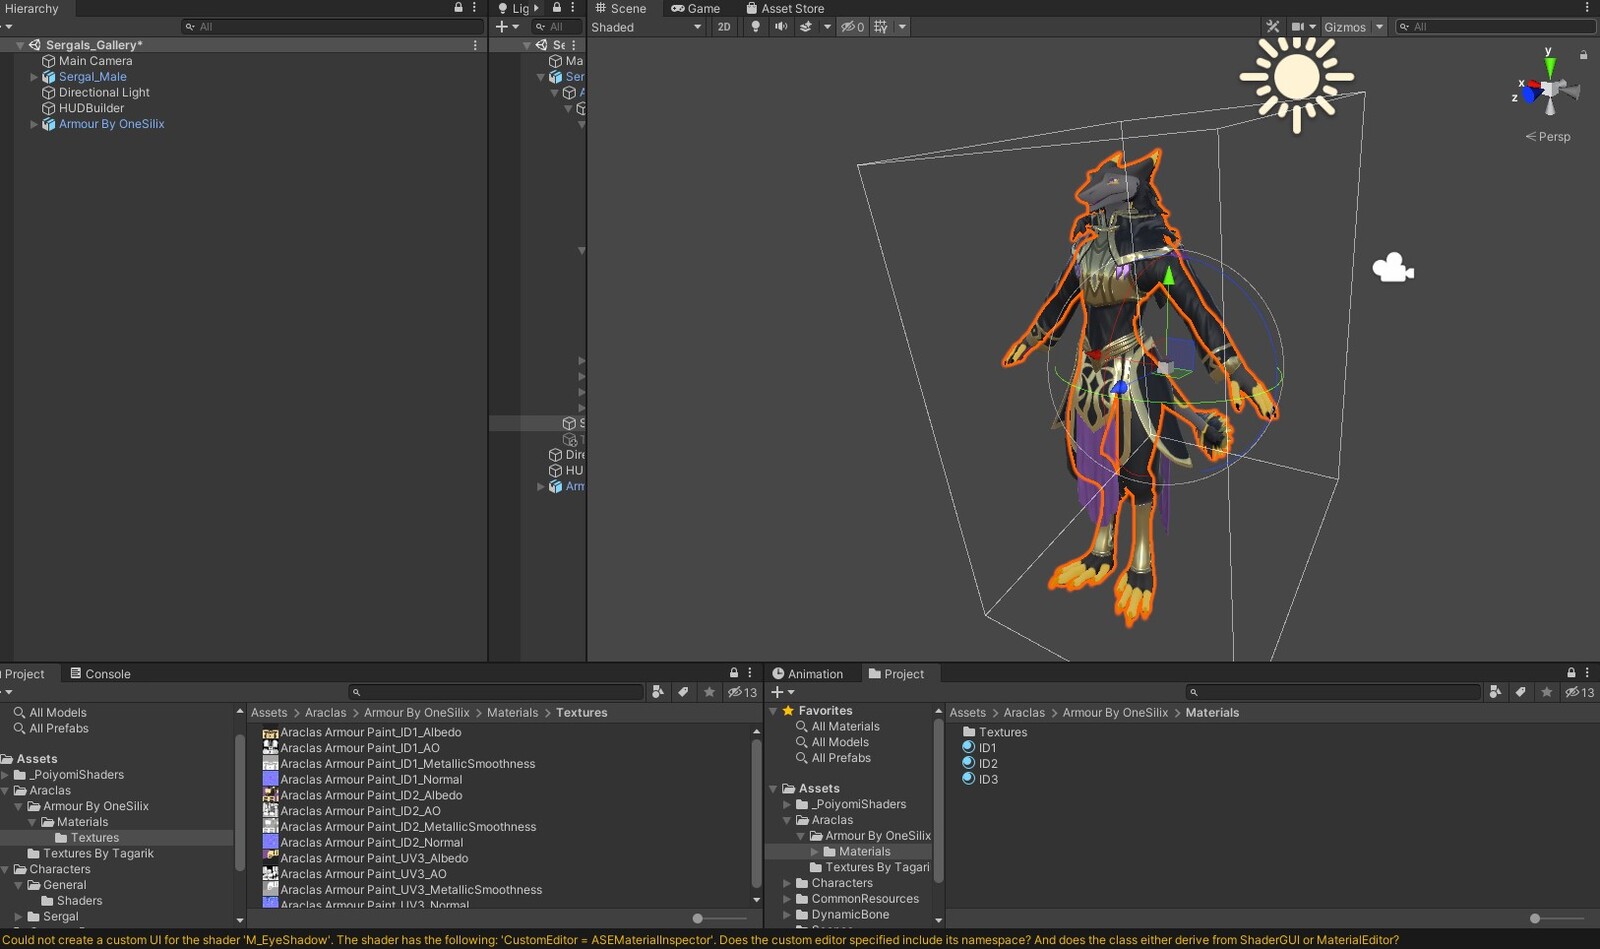Toggle scene effects (skybox/fog) icon
The image size is (1600, 949).
pyautogui.click(x=806, y=27)
